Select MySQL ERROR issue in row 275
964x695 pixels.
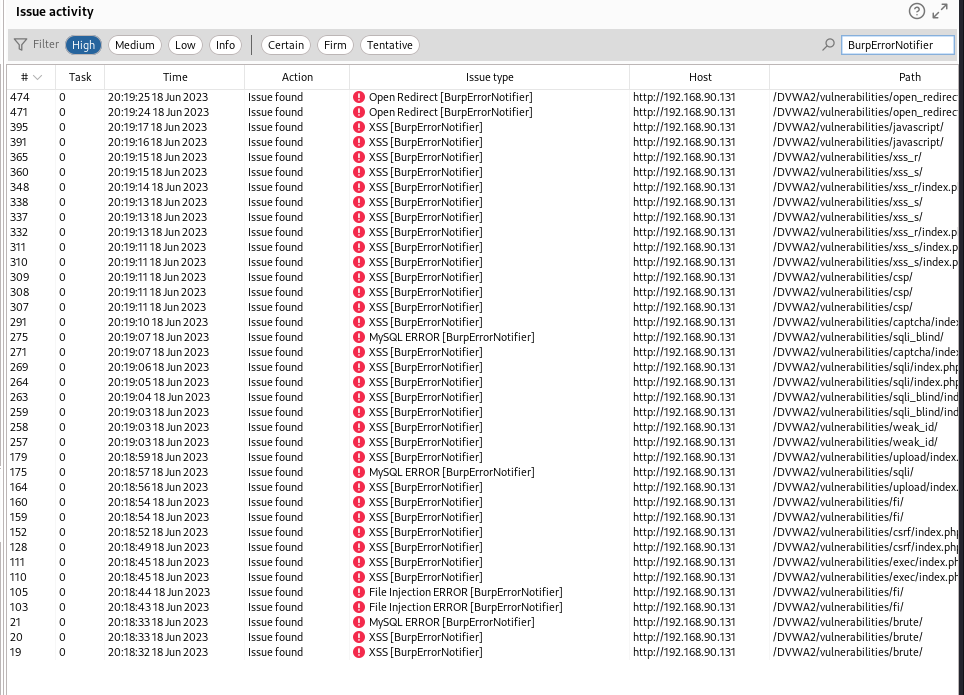[x=452, y=337]
